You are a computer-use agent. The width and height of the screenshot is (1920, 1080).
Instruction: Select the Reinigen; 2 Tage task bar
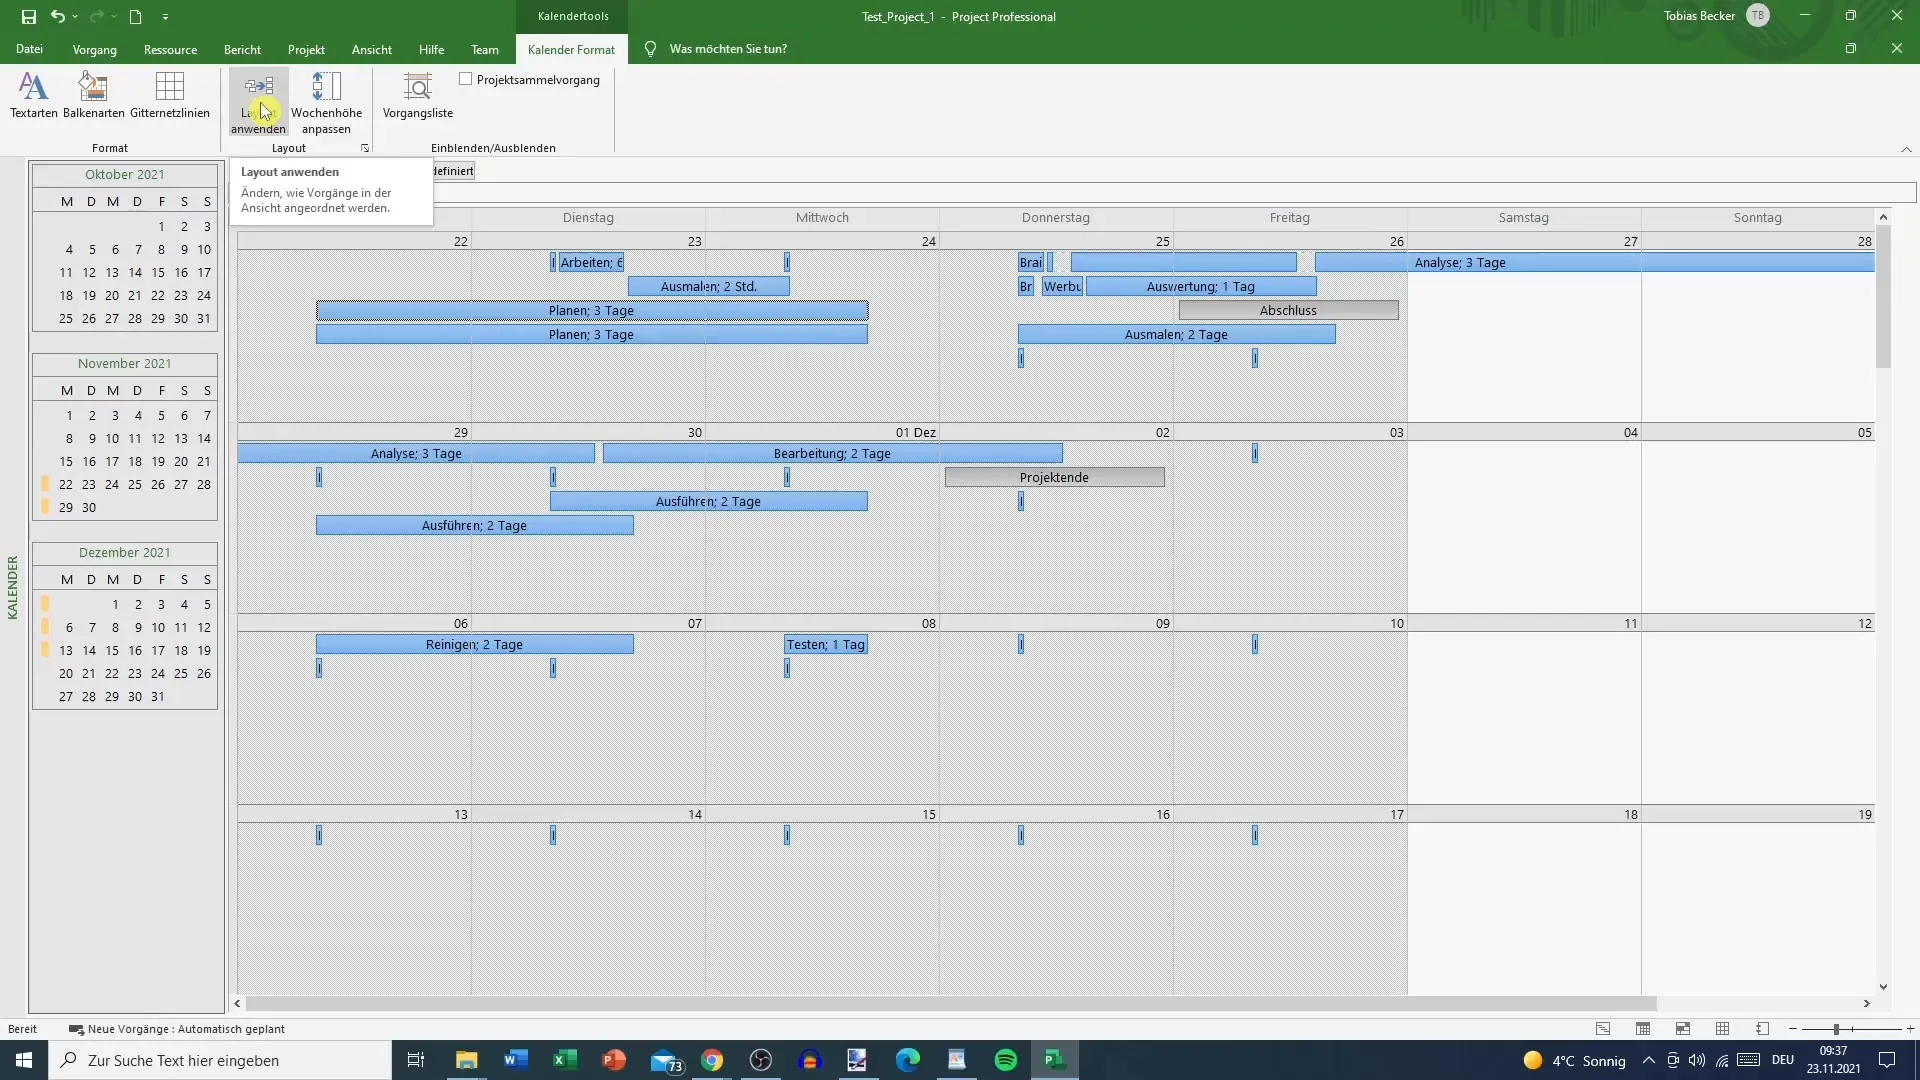tap(474, 644)
